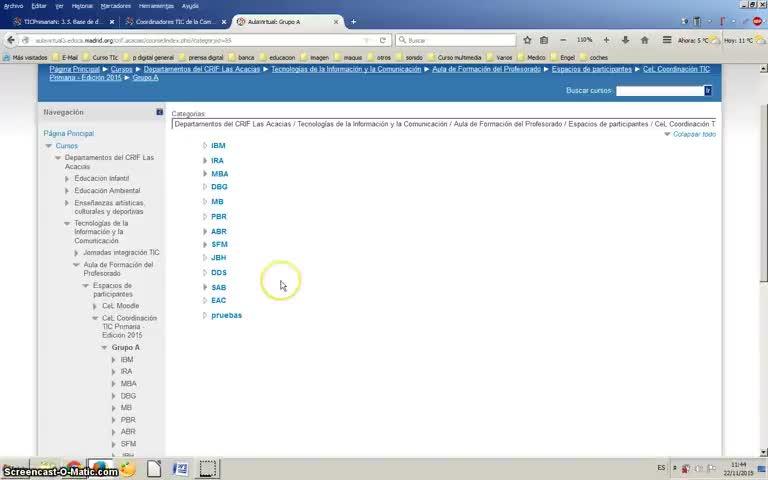768x480 pixels.
Task: Expand Educación Infantil in navigation tree
Action: (67, 179)
